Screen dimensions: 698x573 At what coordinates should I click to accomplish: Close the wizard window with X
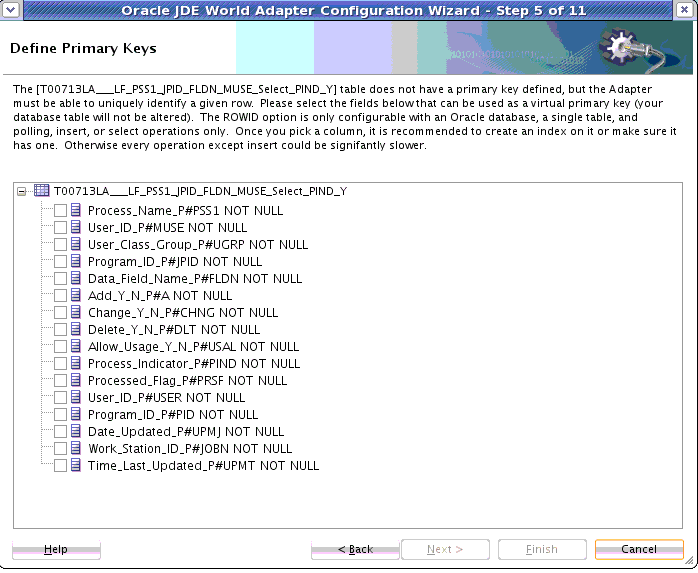point(685,9)
